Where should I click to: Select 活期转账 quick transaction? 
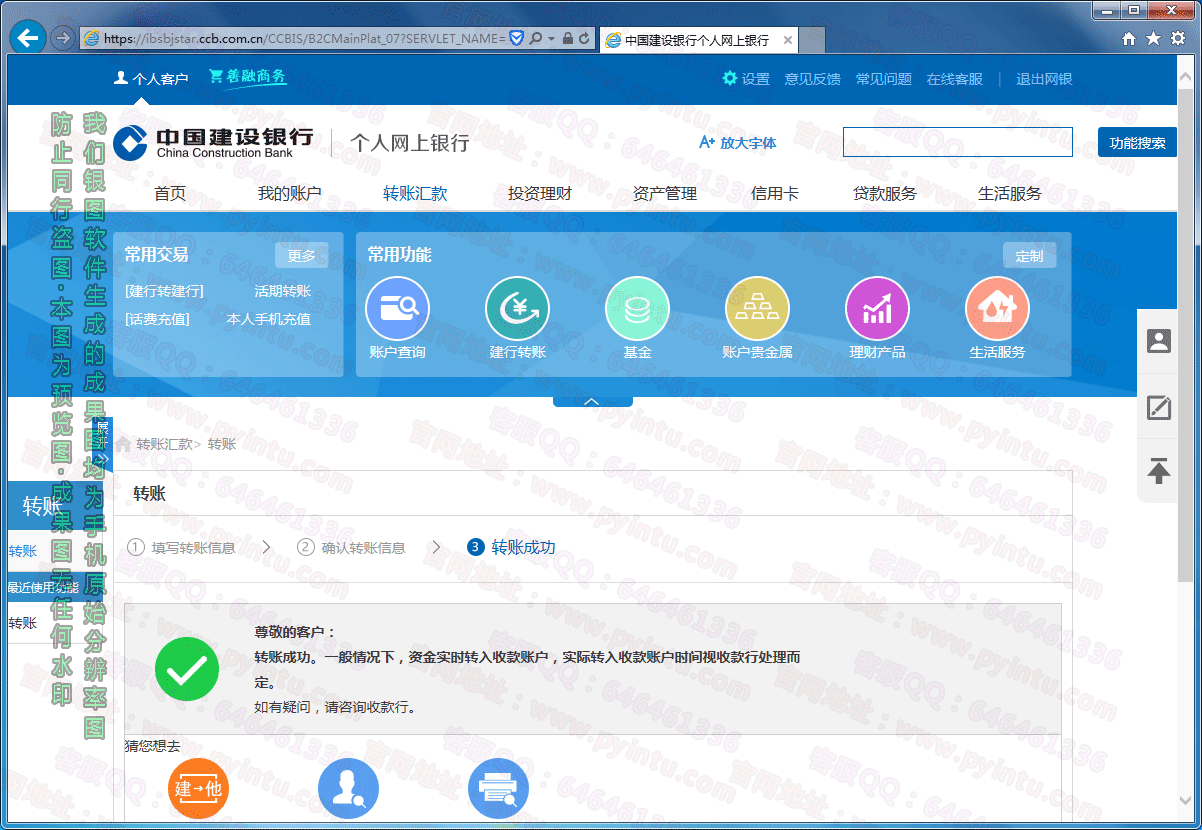point(283,292)
